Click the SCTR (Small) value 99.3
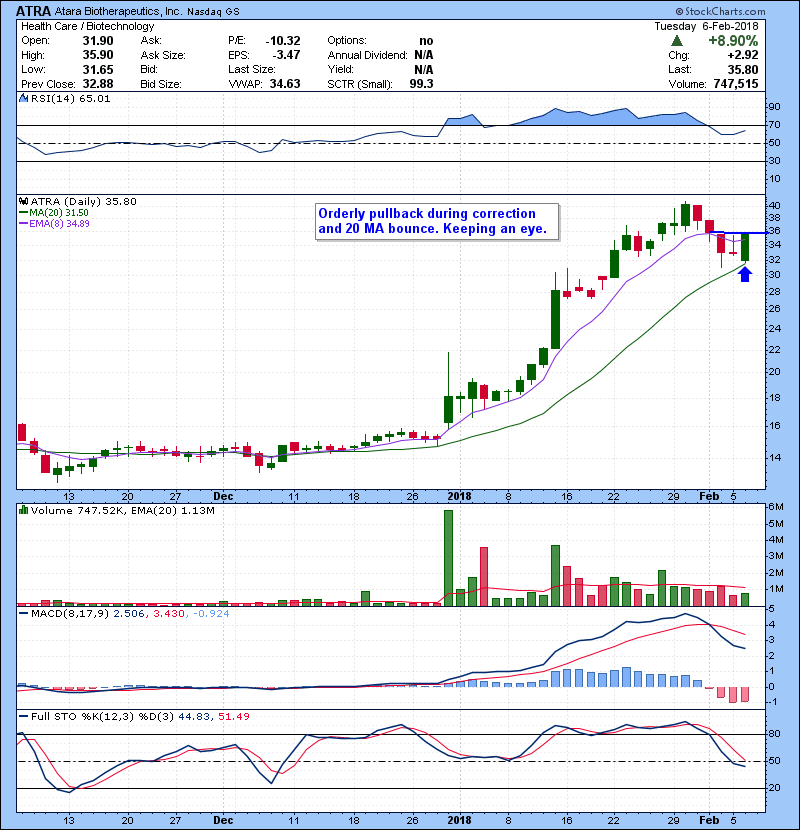The width and height of the screenshot is (800, 830). point(421,84)
